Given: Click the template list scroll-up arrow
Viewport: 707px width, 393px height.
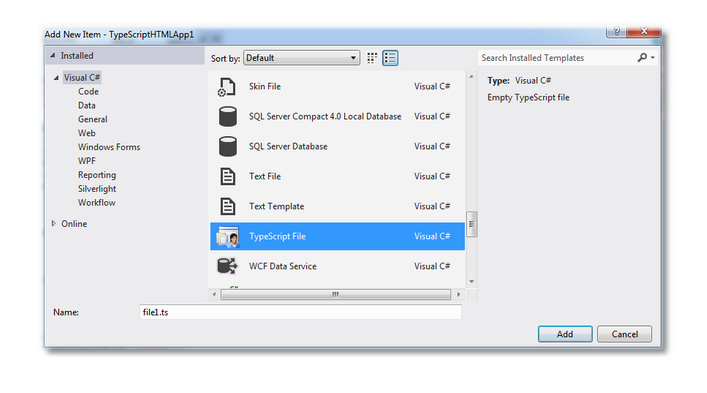Looking at the screenshot, I should (x=472, y=77).
